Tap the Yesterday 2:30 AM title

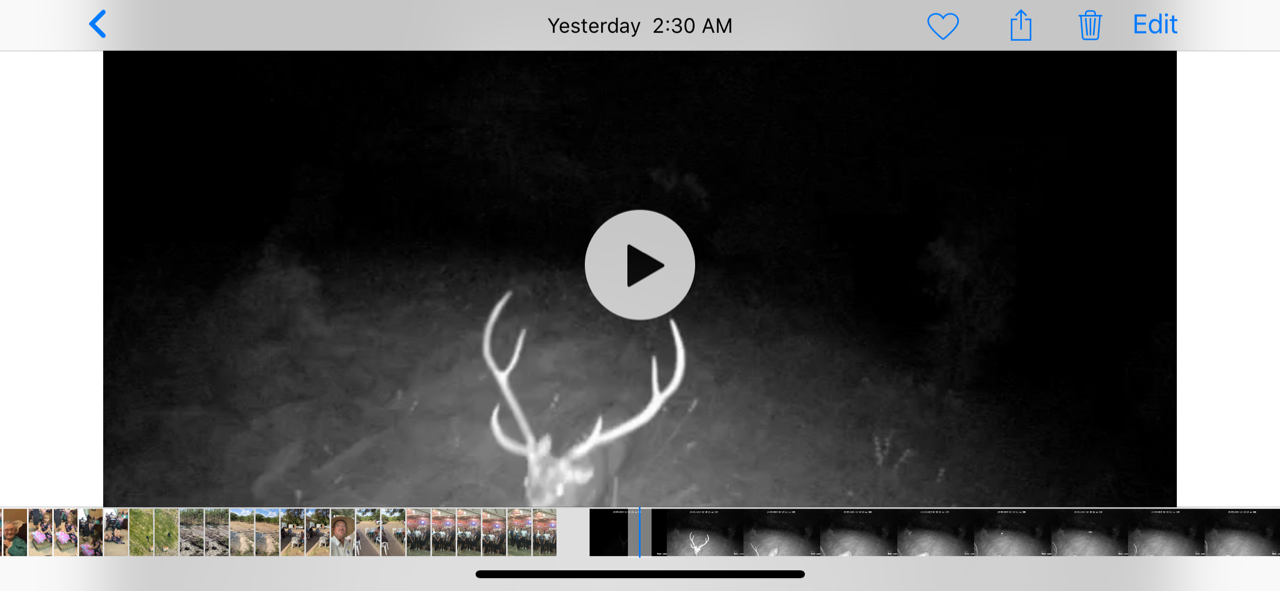tap(640, 26)
